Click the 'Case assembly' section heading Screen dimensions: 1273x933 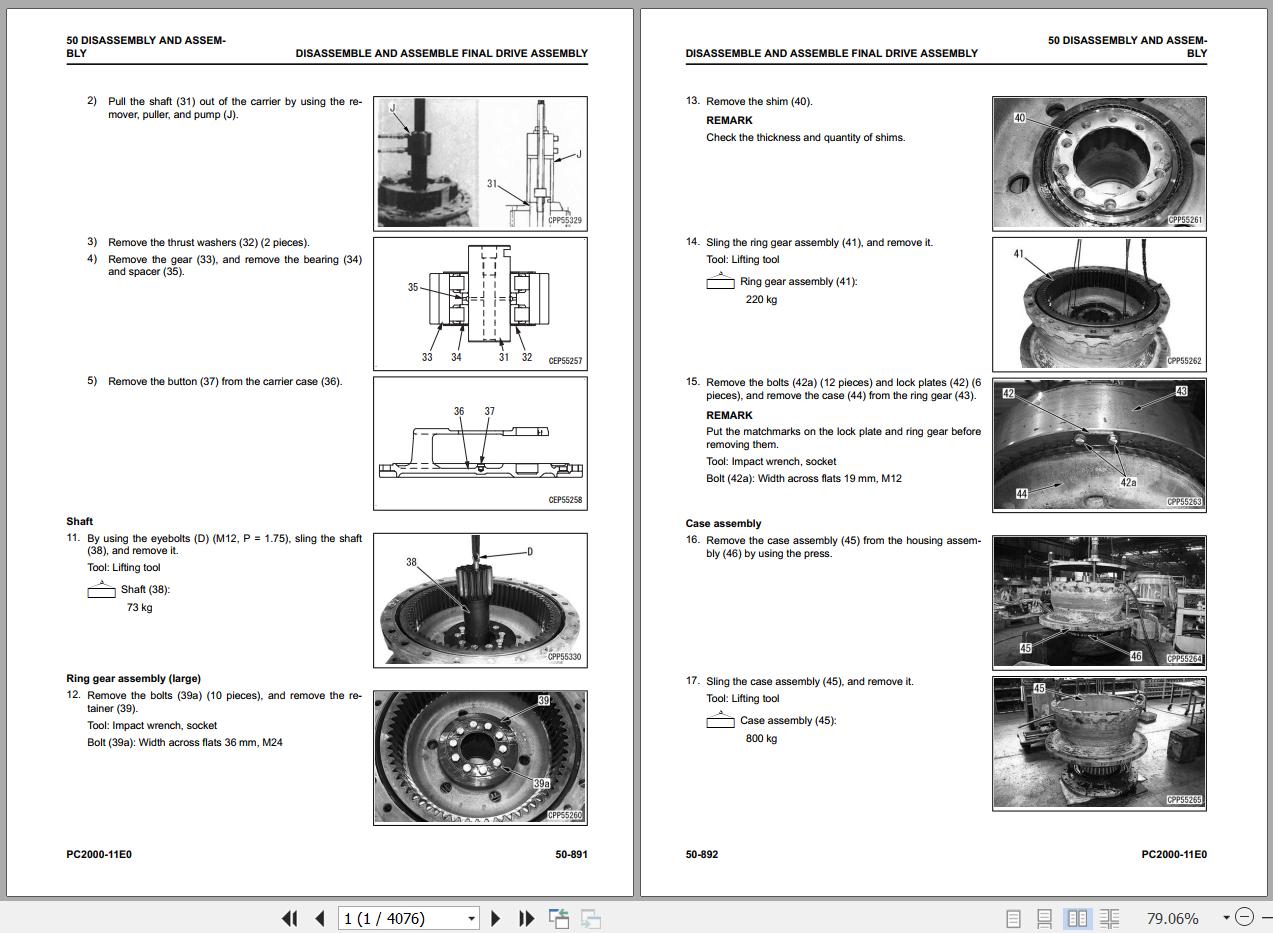pos(723,523)
